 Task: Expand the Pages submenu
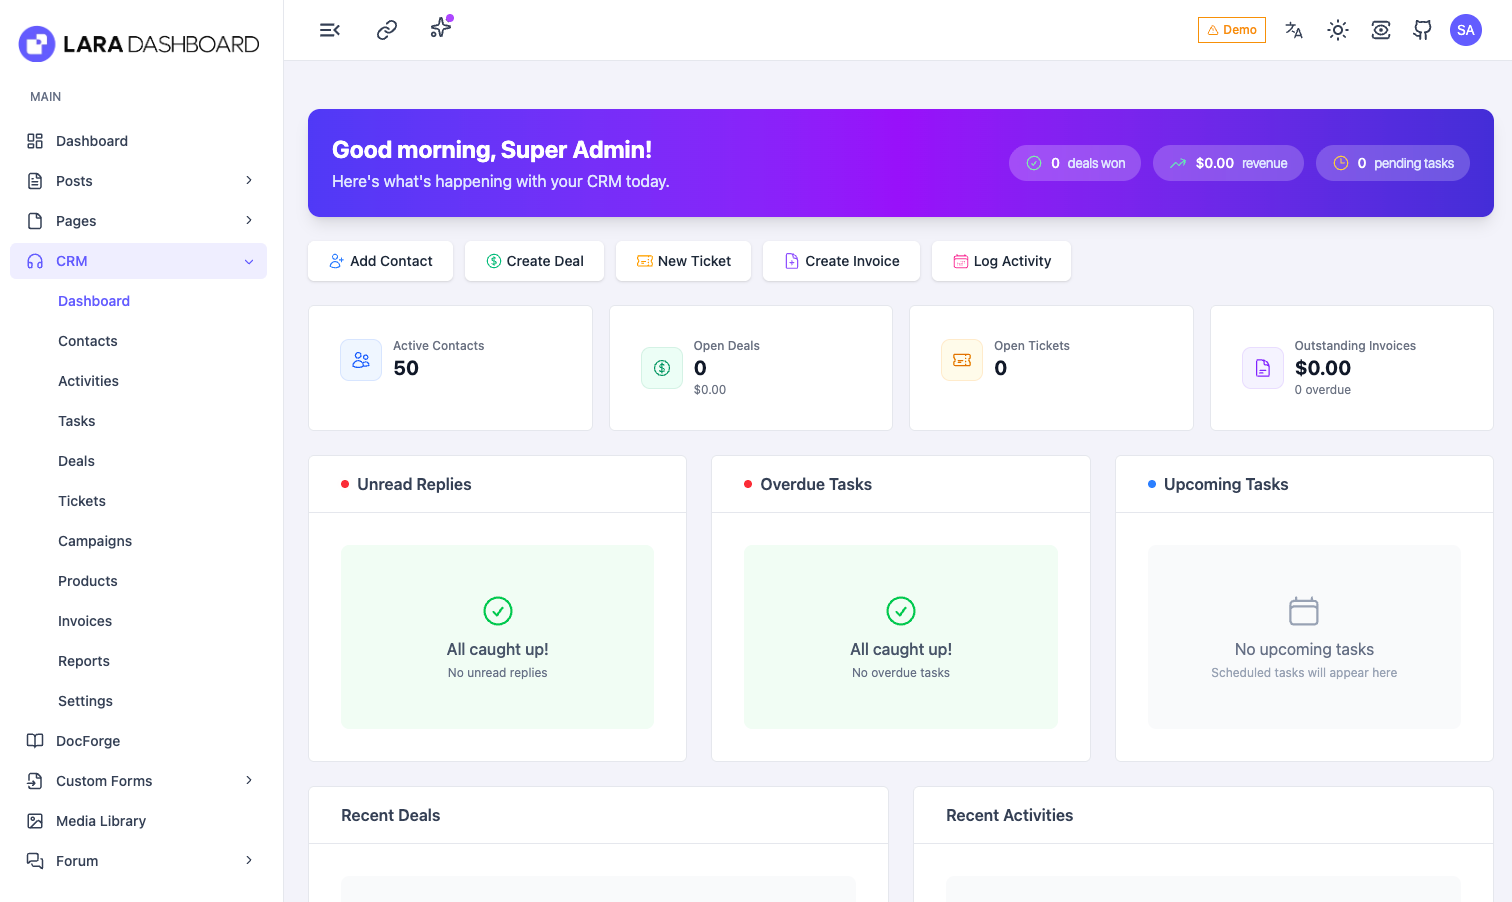point(249,221)
